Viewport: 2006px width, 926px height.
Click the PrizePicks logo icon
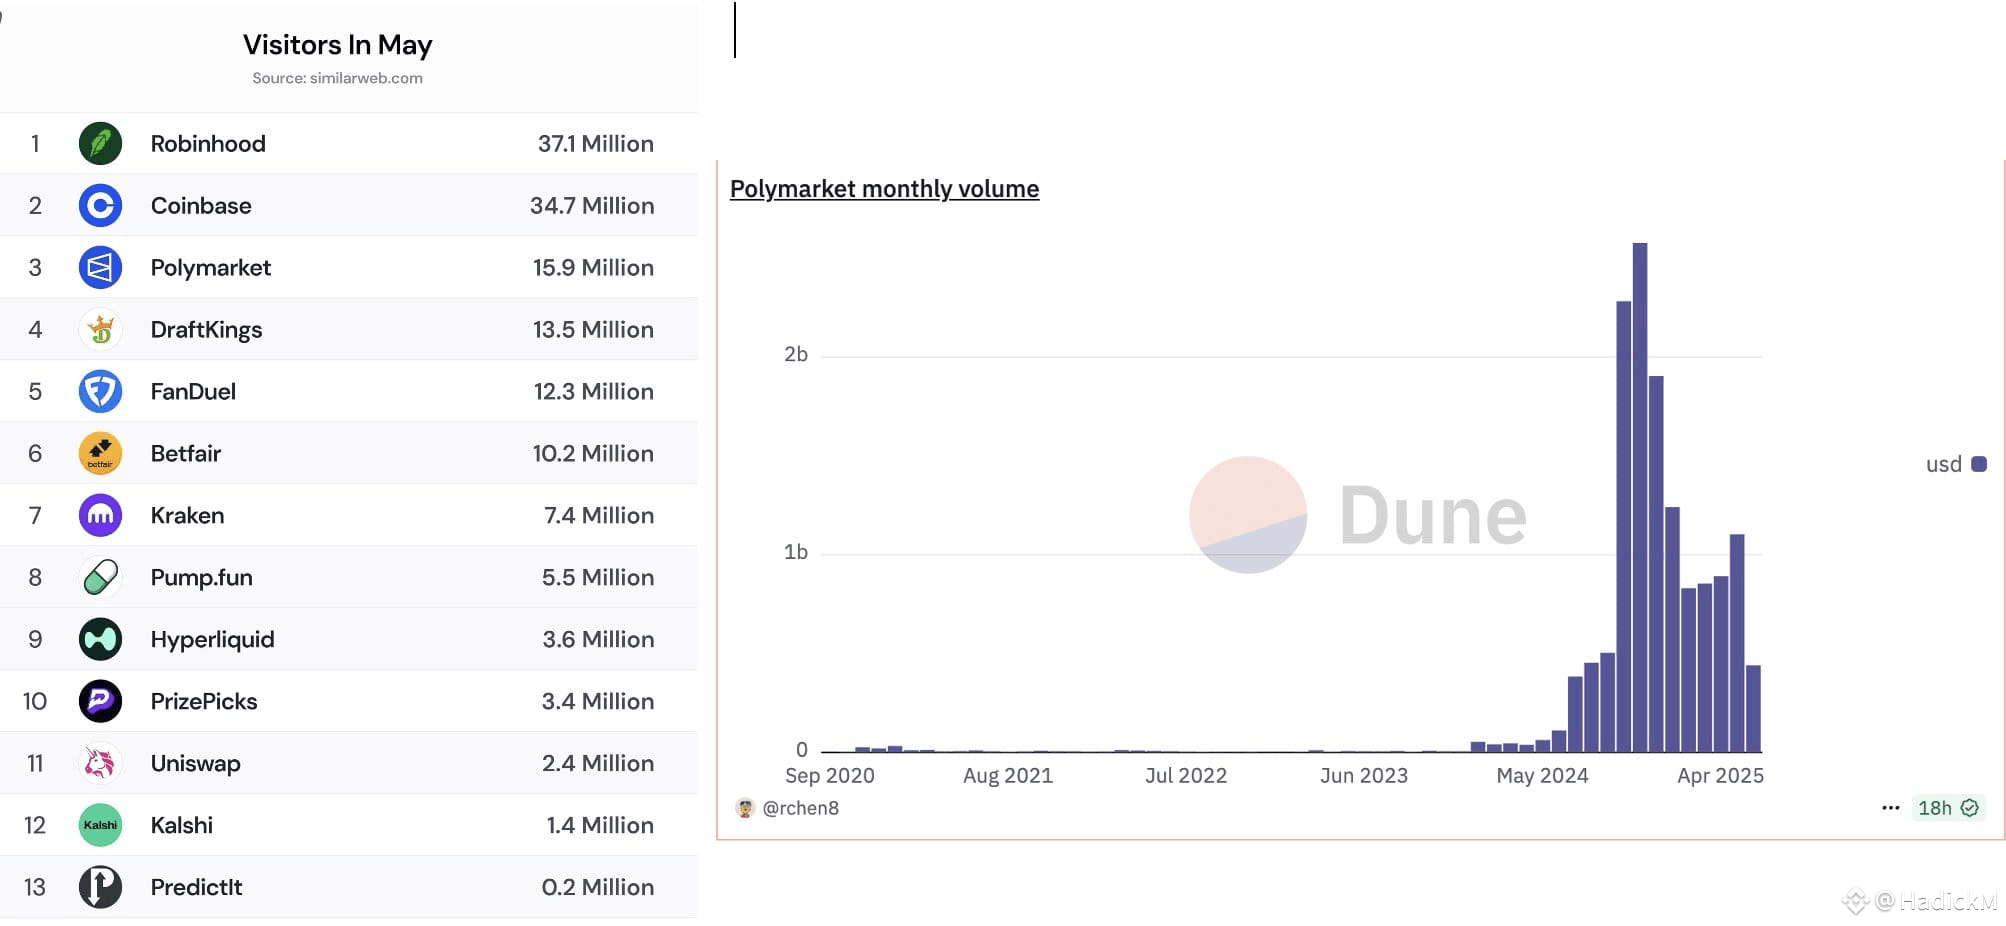100,701
